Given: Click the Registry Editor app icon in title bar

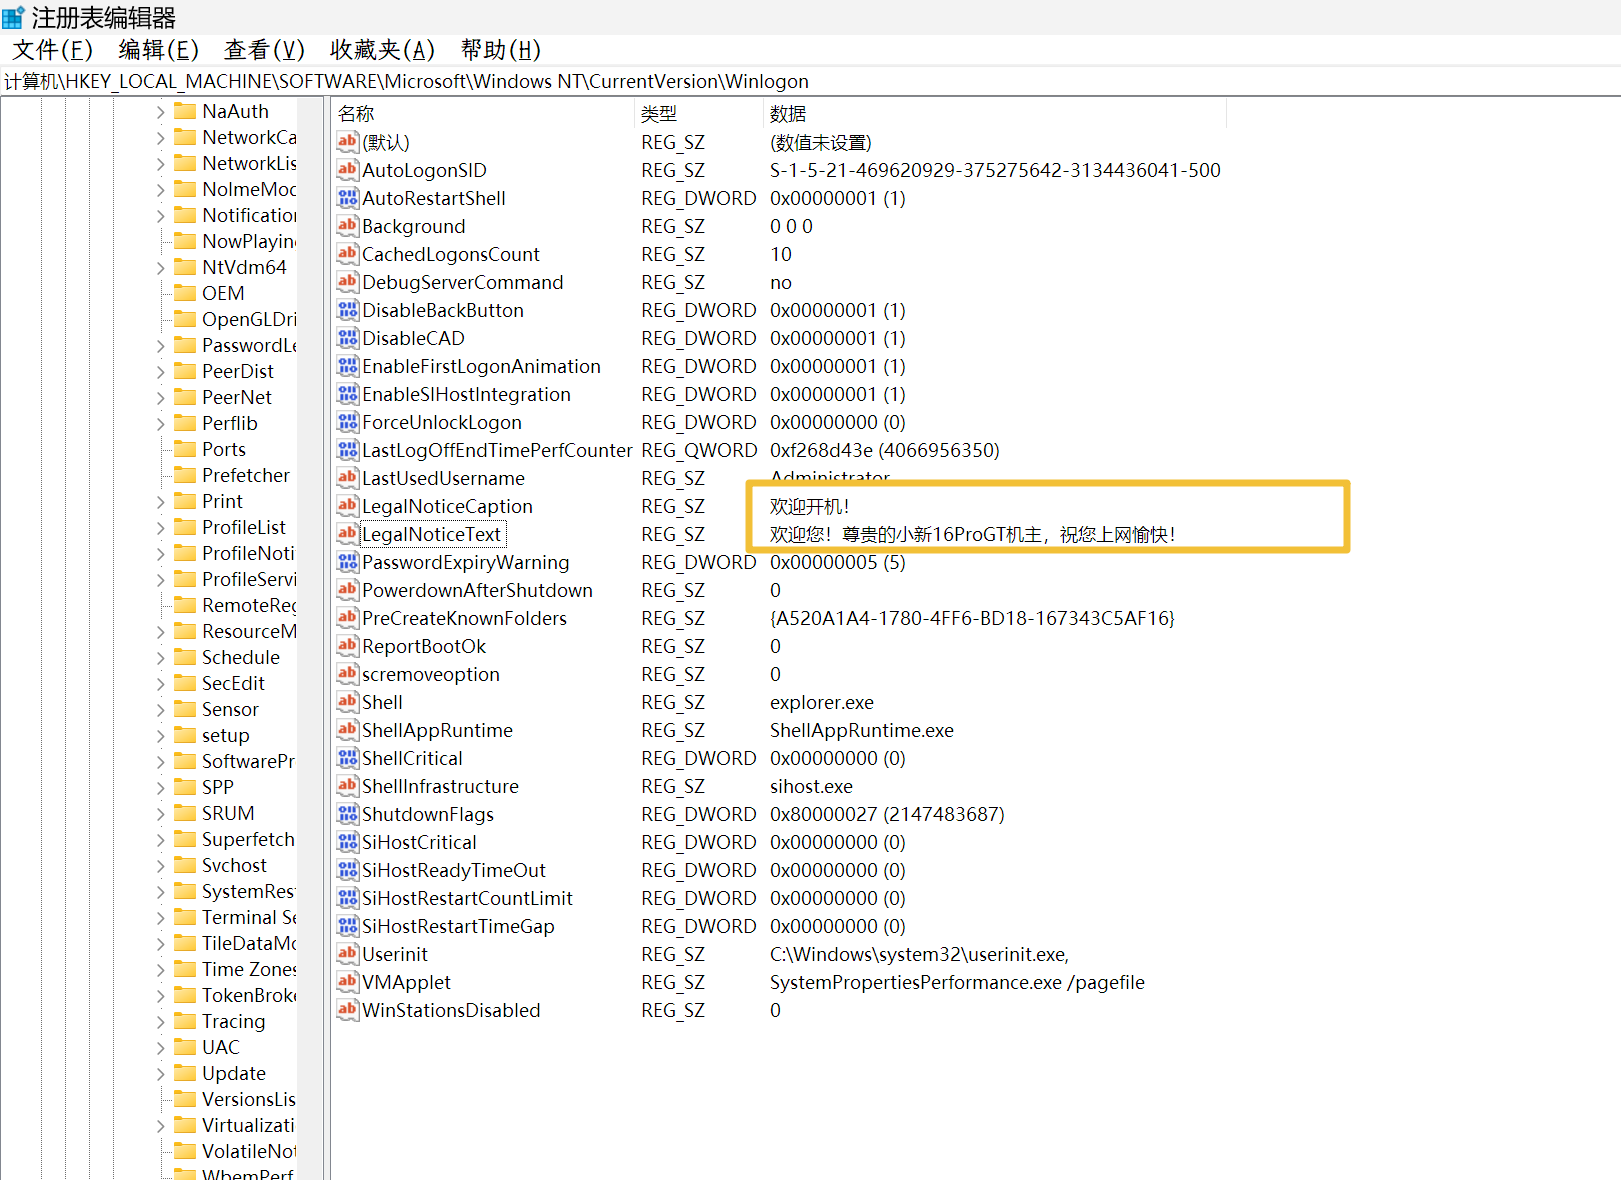Looking at the screenshot, I should [14, 18].
